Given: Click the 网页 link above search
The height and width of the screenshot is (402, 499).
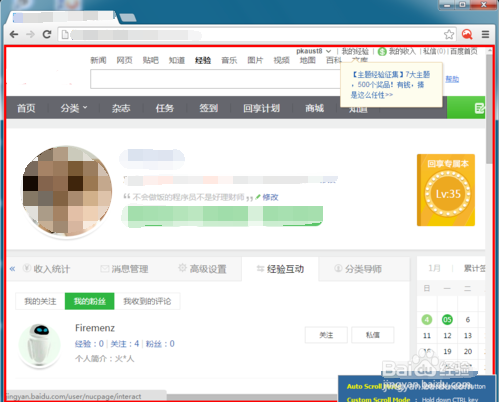Looking at the screenshot, I should coord(124,60).
